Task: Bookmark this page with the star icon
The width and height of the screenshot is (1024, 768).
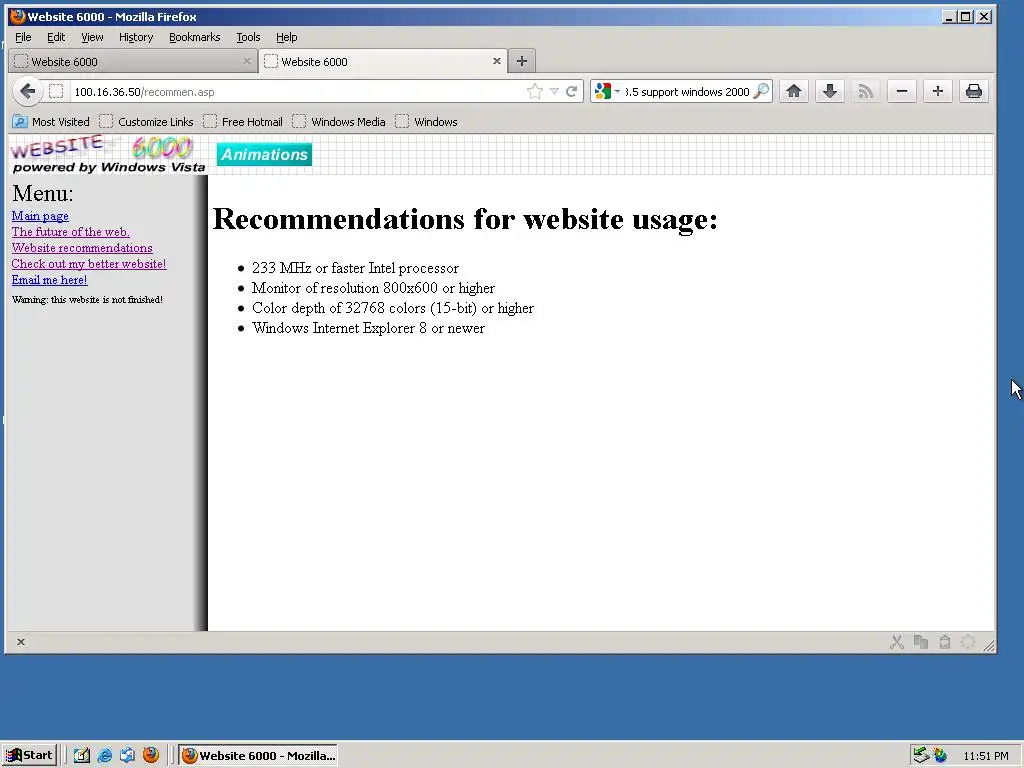Action: pos(535,91)
